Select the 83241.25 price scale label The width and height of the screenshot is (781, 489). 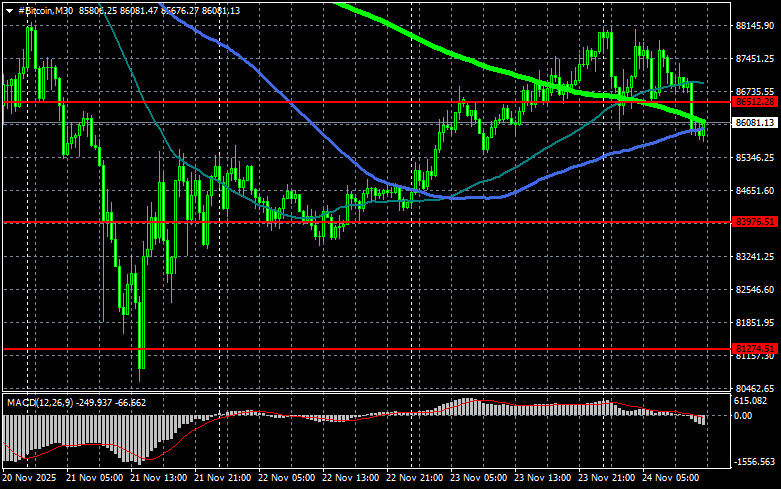pyautogui.click(x=755, y=256)
